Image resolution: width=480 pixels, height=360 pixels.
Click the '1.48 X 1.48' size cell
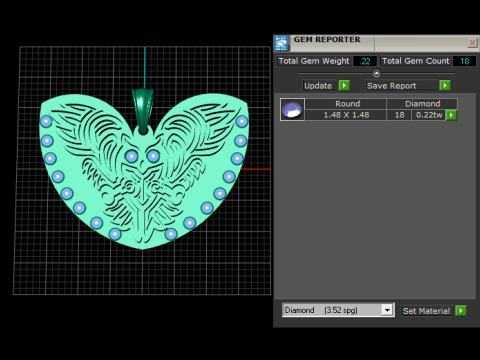tap(346, 115)
